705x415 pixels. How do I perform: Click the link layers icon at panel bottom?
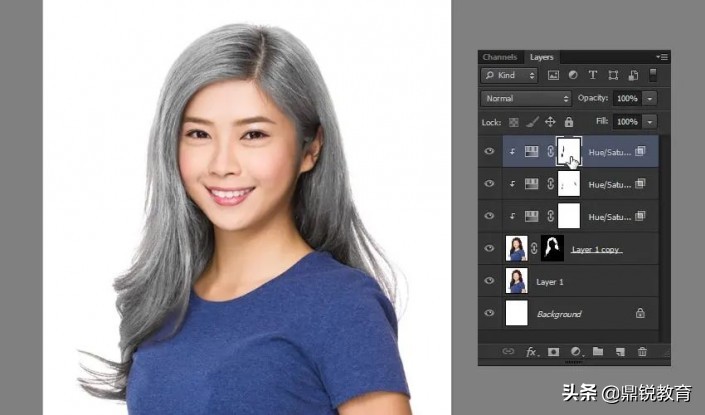(x=508, y=352)
